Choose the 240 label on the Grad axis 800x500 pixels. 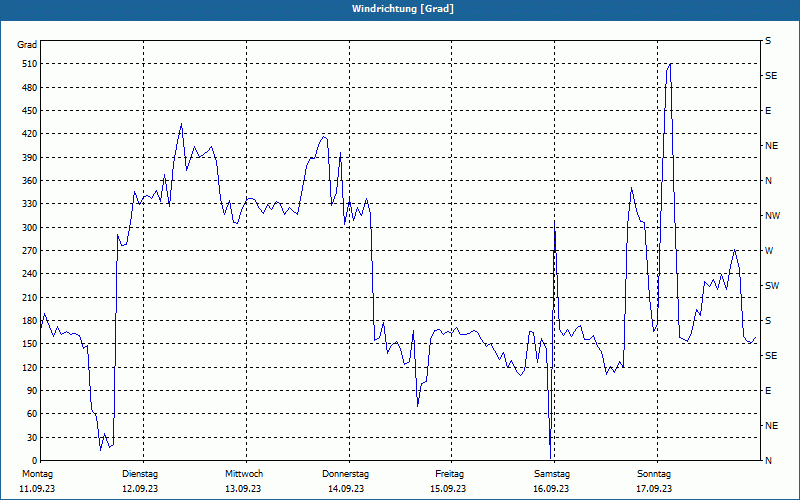click(x=29, y=274)
